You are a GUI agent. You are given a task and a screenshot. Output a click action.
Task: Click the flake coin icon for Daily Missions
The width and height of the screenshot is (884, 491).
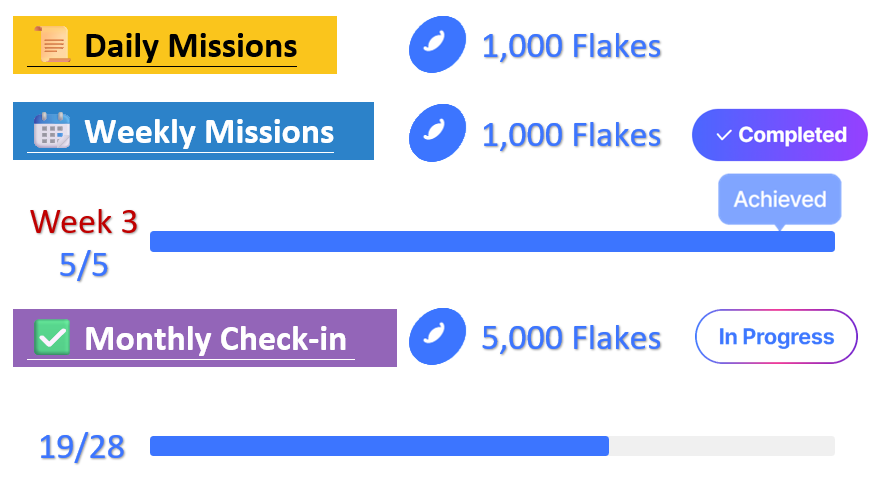click(x=437, y=45)
